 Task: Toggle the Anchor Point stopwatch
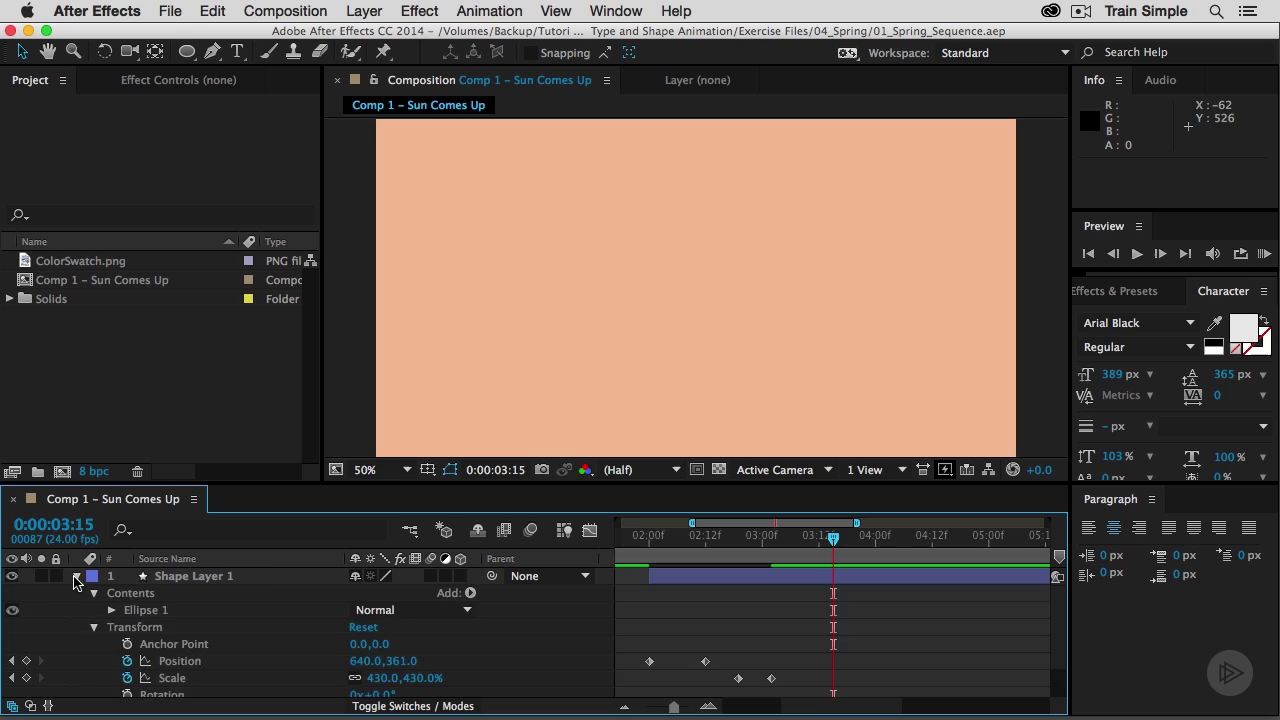pos(127,644)
